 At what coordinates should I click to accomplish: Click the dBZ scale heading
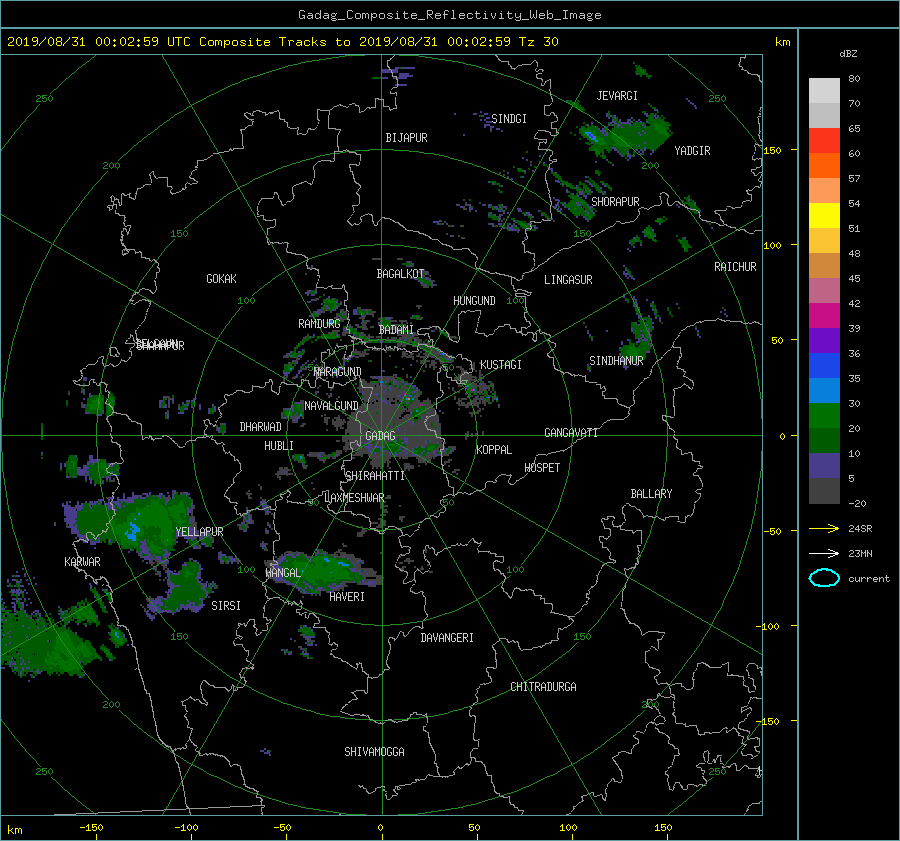(848, 54)
